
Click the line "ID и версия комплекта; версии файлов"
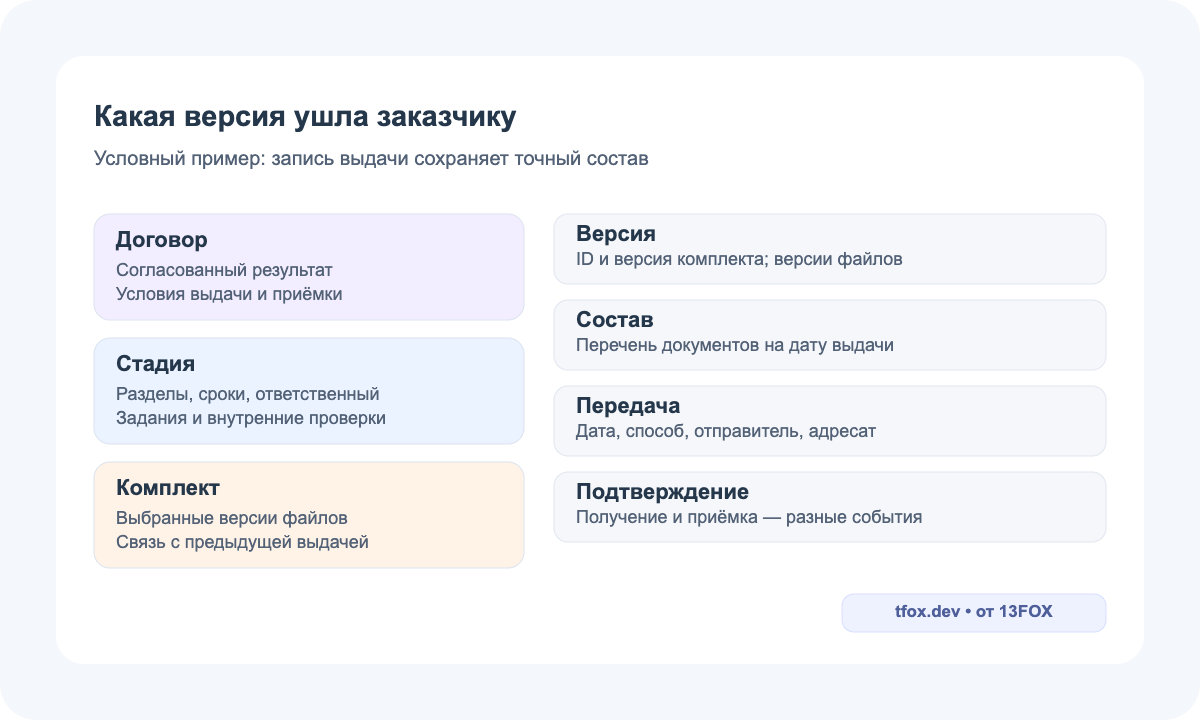[739, 259]
